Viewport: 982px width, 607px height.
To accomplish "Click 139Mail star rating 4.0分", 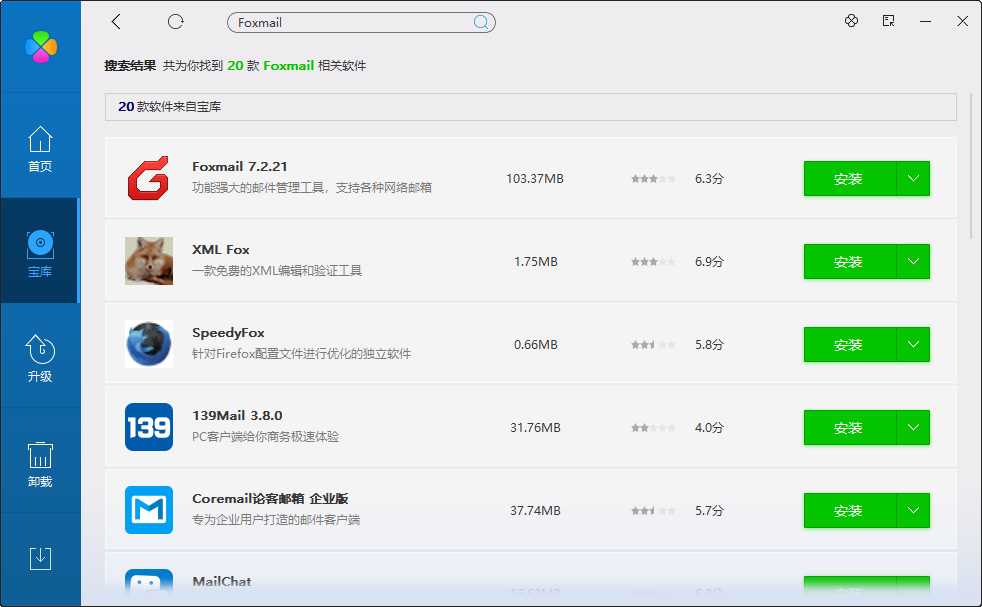I will click(653, 428).
